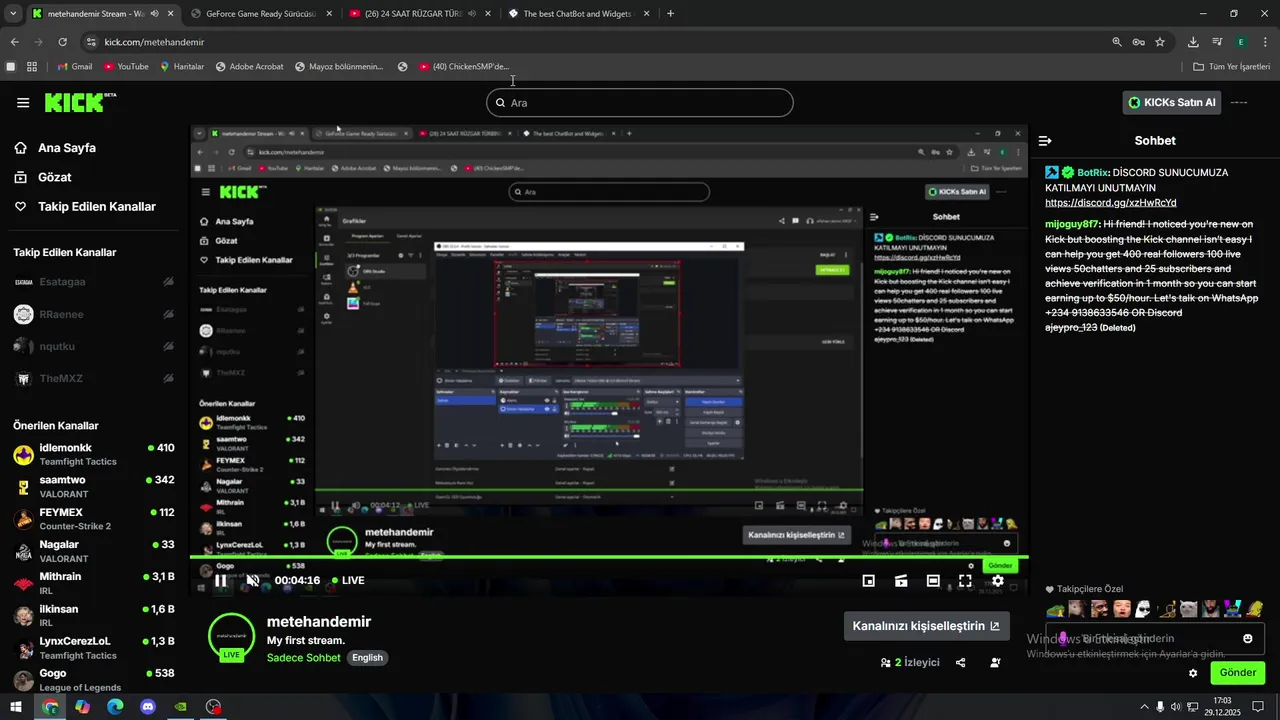Open Nagalar recommended channel
The image size is (1280, 720).
click(x=94, y=551)
